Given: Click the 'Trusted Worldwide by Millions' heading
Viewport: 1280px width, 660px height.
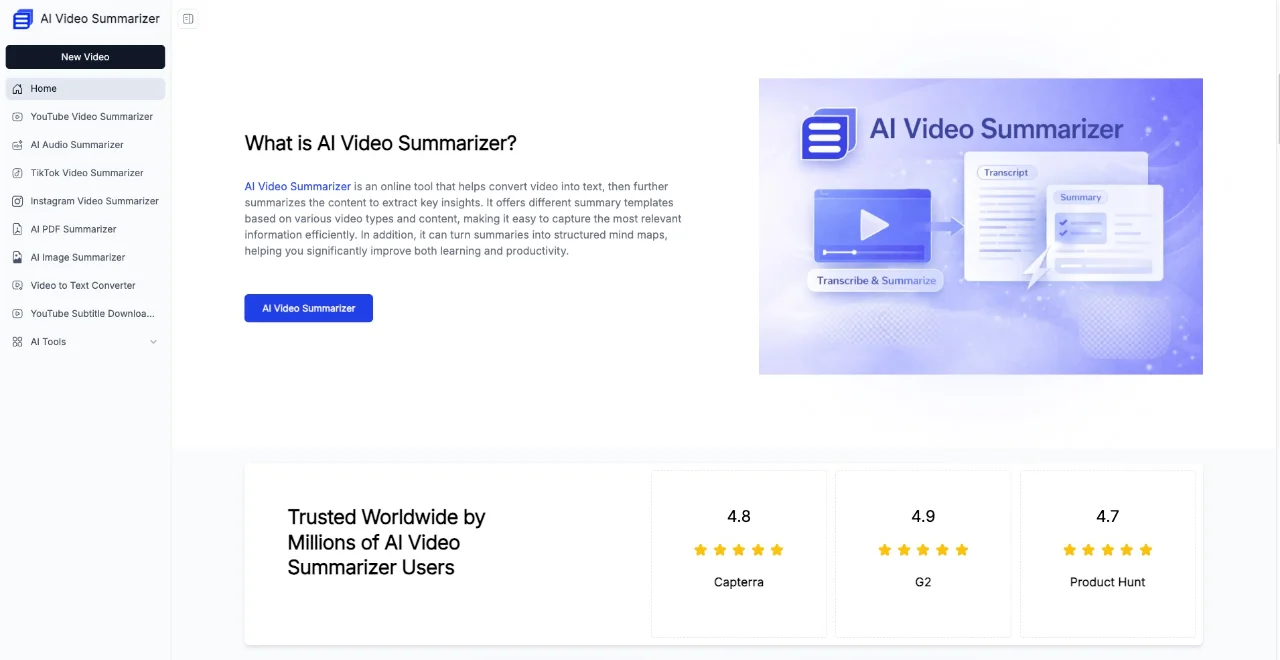Looking at the screenshot, I should pos(386,542).
